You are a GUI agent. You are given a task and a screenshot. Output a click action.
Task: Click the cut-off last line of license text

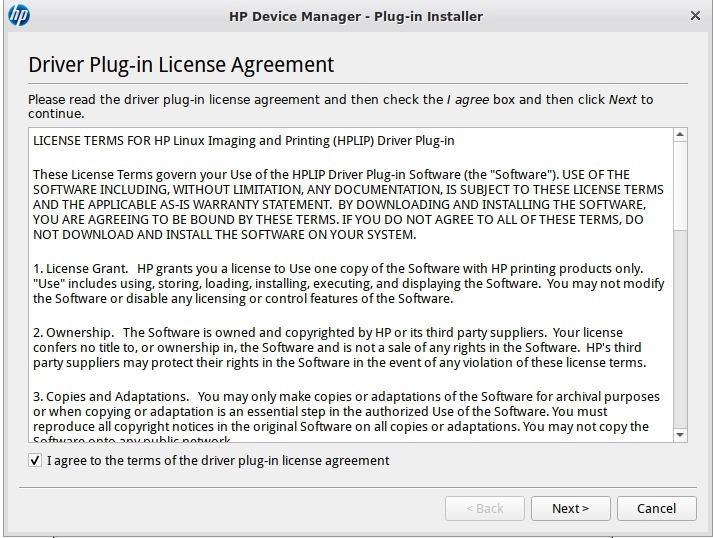coord(132,440)
